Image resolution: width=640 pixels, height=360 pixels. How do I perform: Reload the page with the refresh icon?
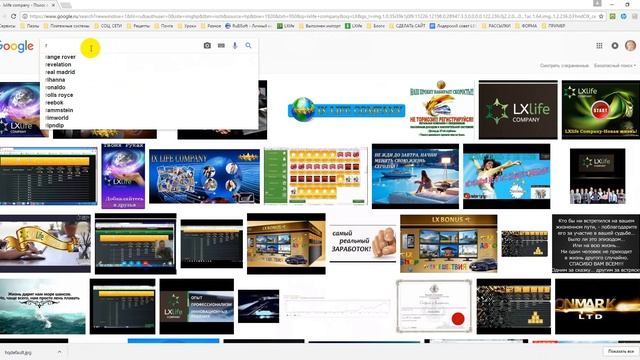13,16
